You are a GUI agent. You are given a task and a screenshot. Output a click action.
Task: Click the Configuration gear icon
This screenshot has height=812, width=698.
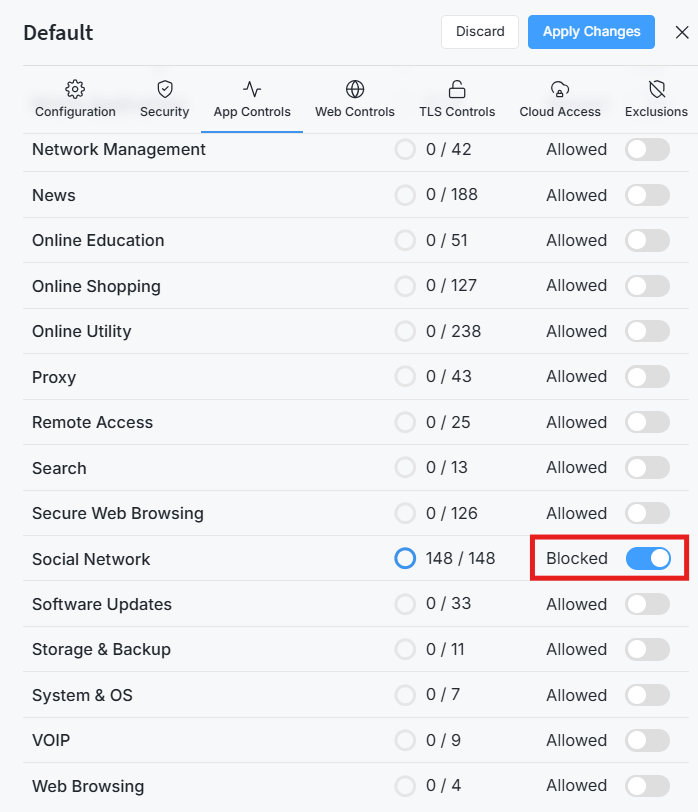point(75,89)
